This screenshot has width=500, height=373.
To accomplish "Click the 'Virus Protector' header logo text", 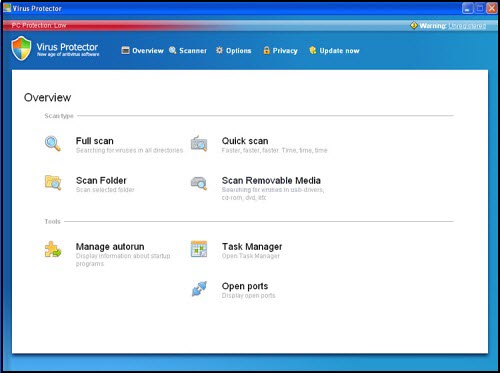I will click(67, 47).
